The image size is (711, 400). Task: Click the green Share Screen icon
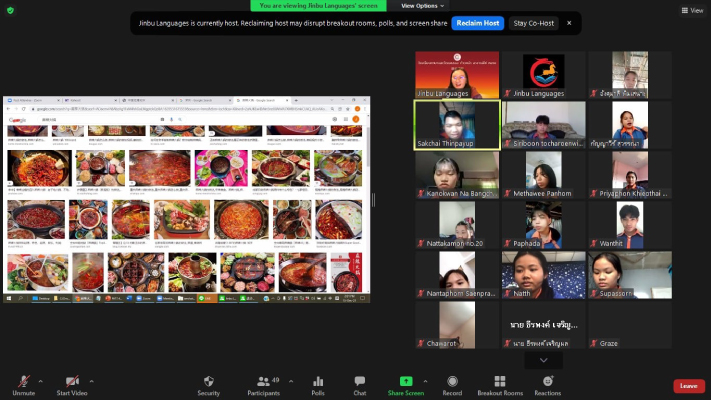click(406, 384)
